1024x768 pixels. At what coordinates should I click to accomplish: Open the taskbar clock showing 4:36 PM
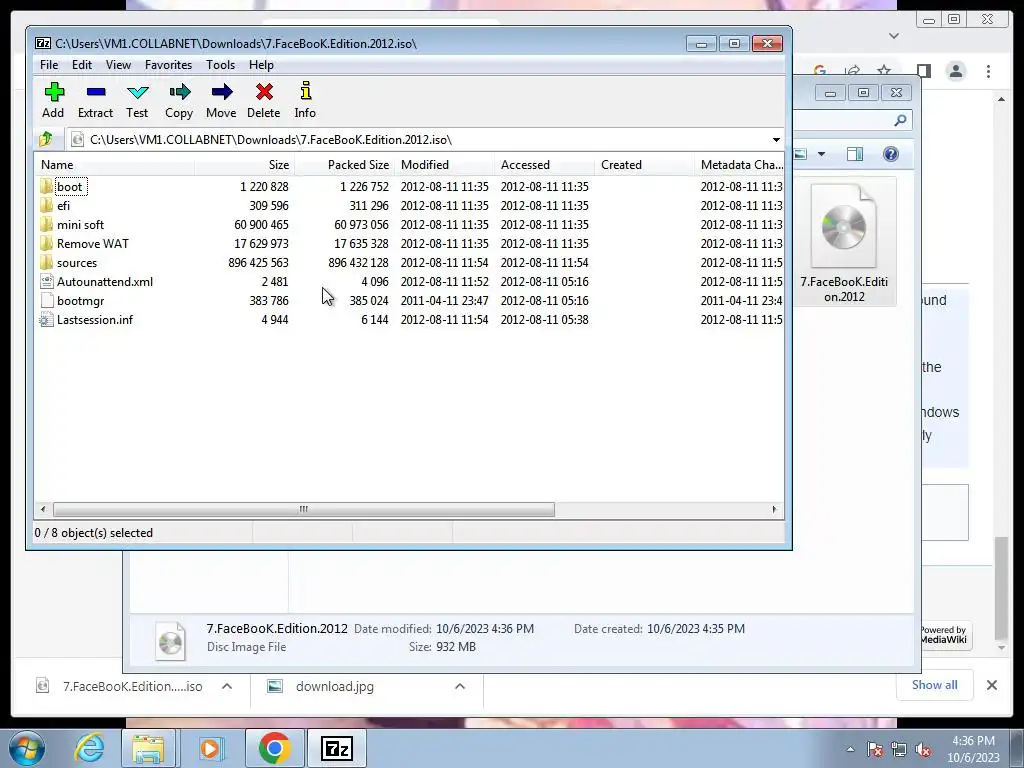click(x=973, y=749)
